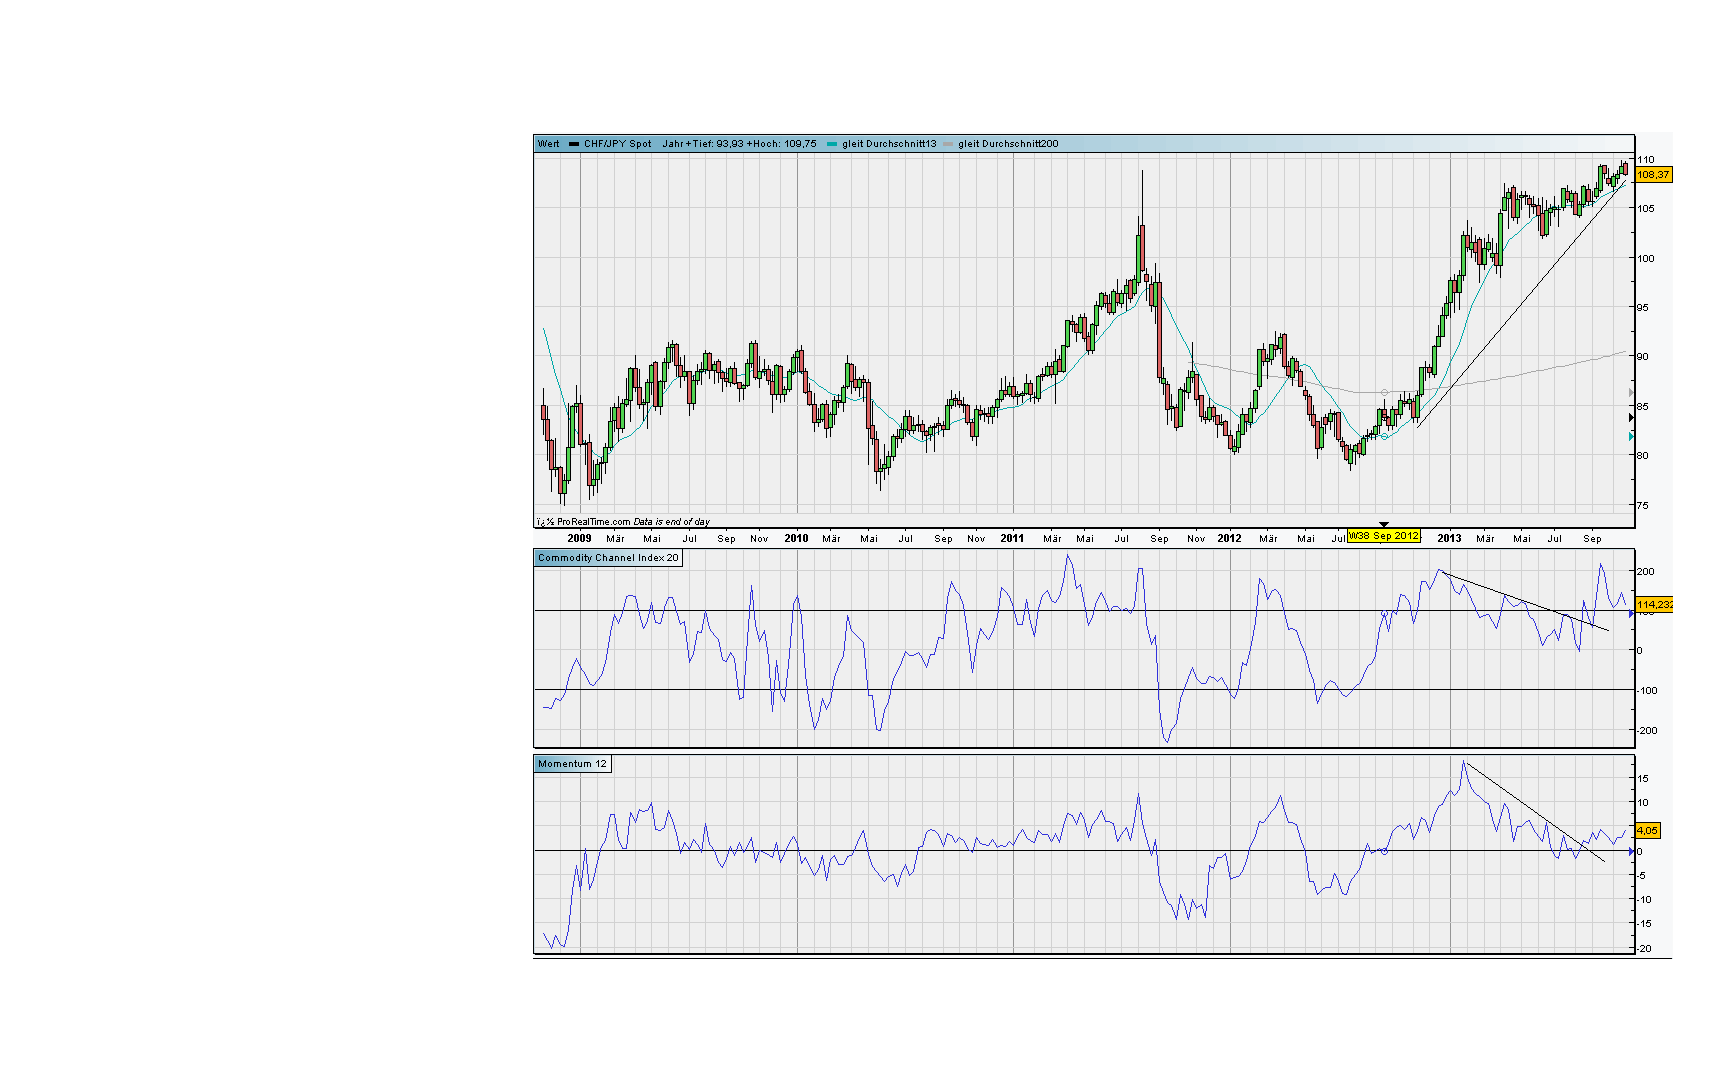1734x1066 pixels.
Task: Select the gleit Durchschnitt200 legend label
Action: pos(1008,144)
